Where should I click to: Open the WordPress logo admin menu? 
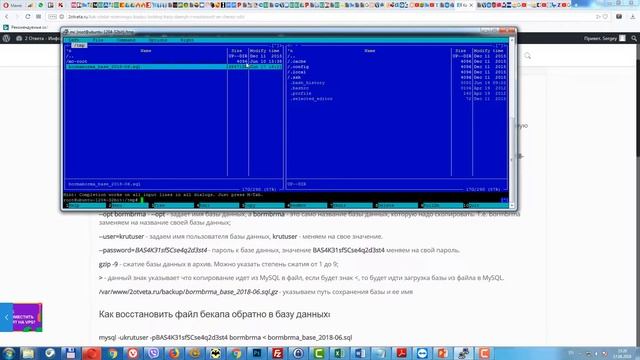[x=6, y=38]
